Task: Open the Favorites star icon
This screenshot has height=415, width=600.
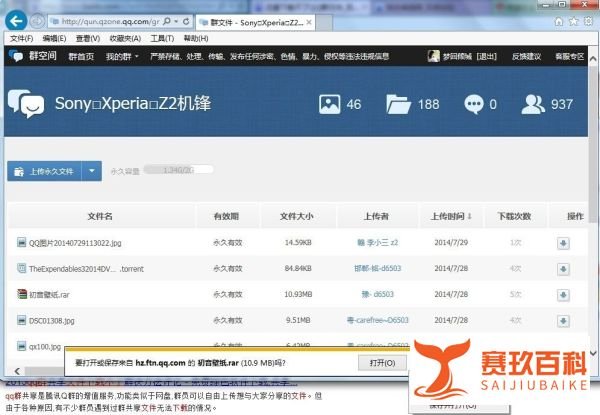Action: point(573,21)
